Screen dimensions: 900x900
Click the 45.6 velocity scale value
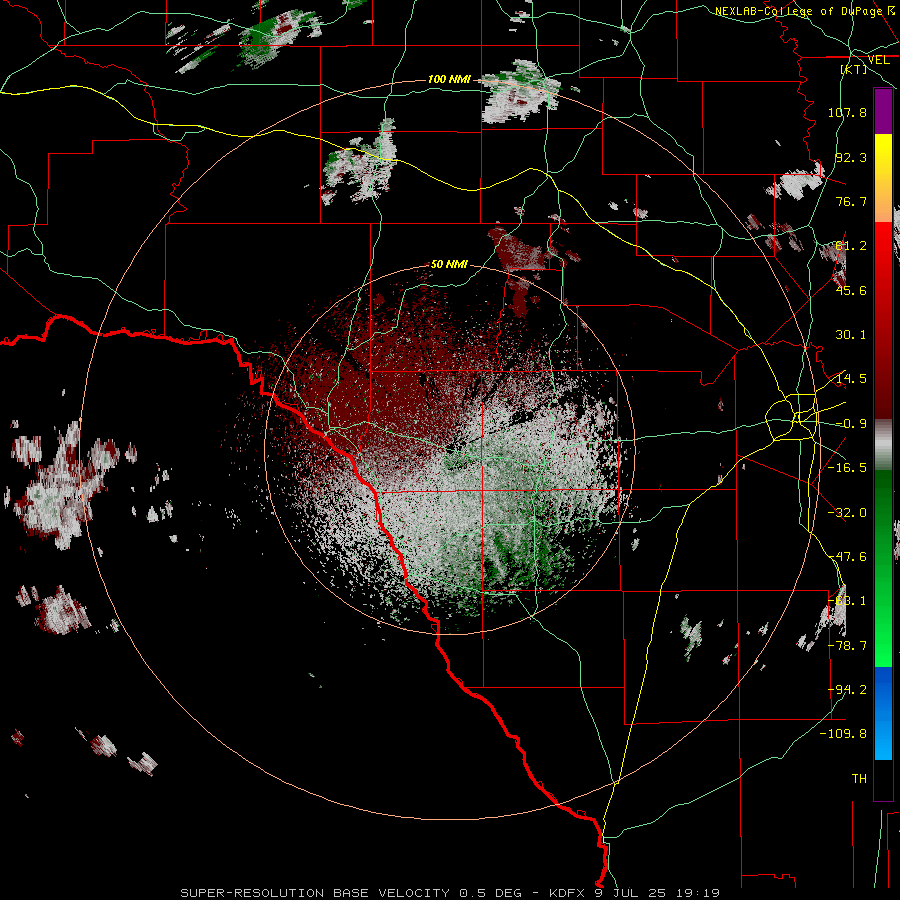(x=851, y=290)
